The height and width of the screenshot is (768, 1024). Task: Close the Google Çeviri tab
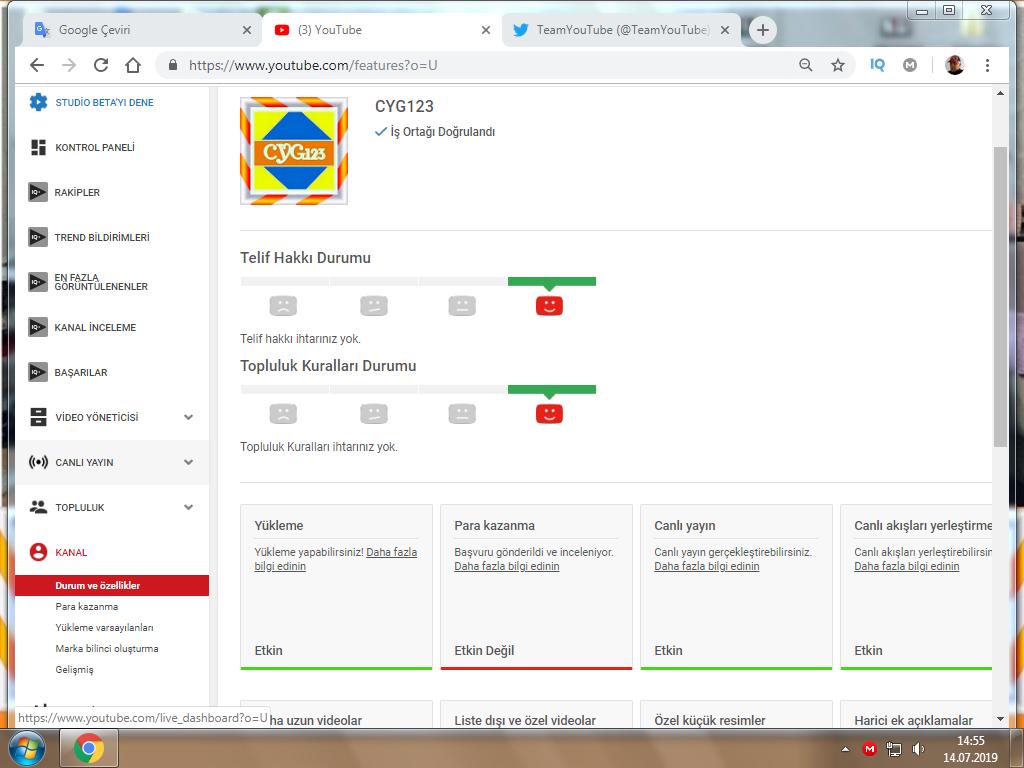247,30
